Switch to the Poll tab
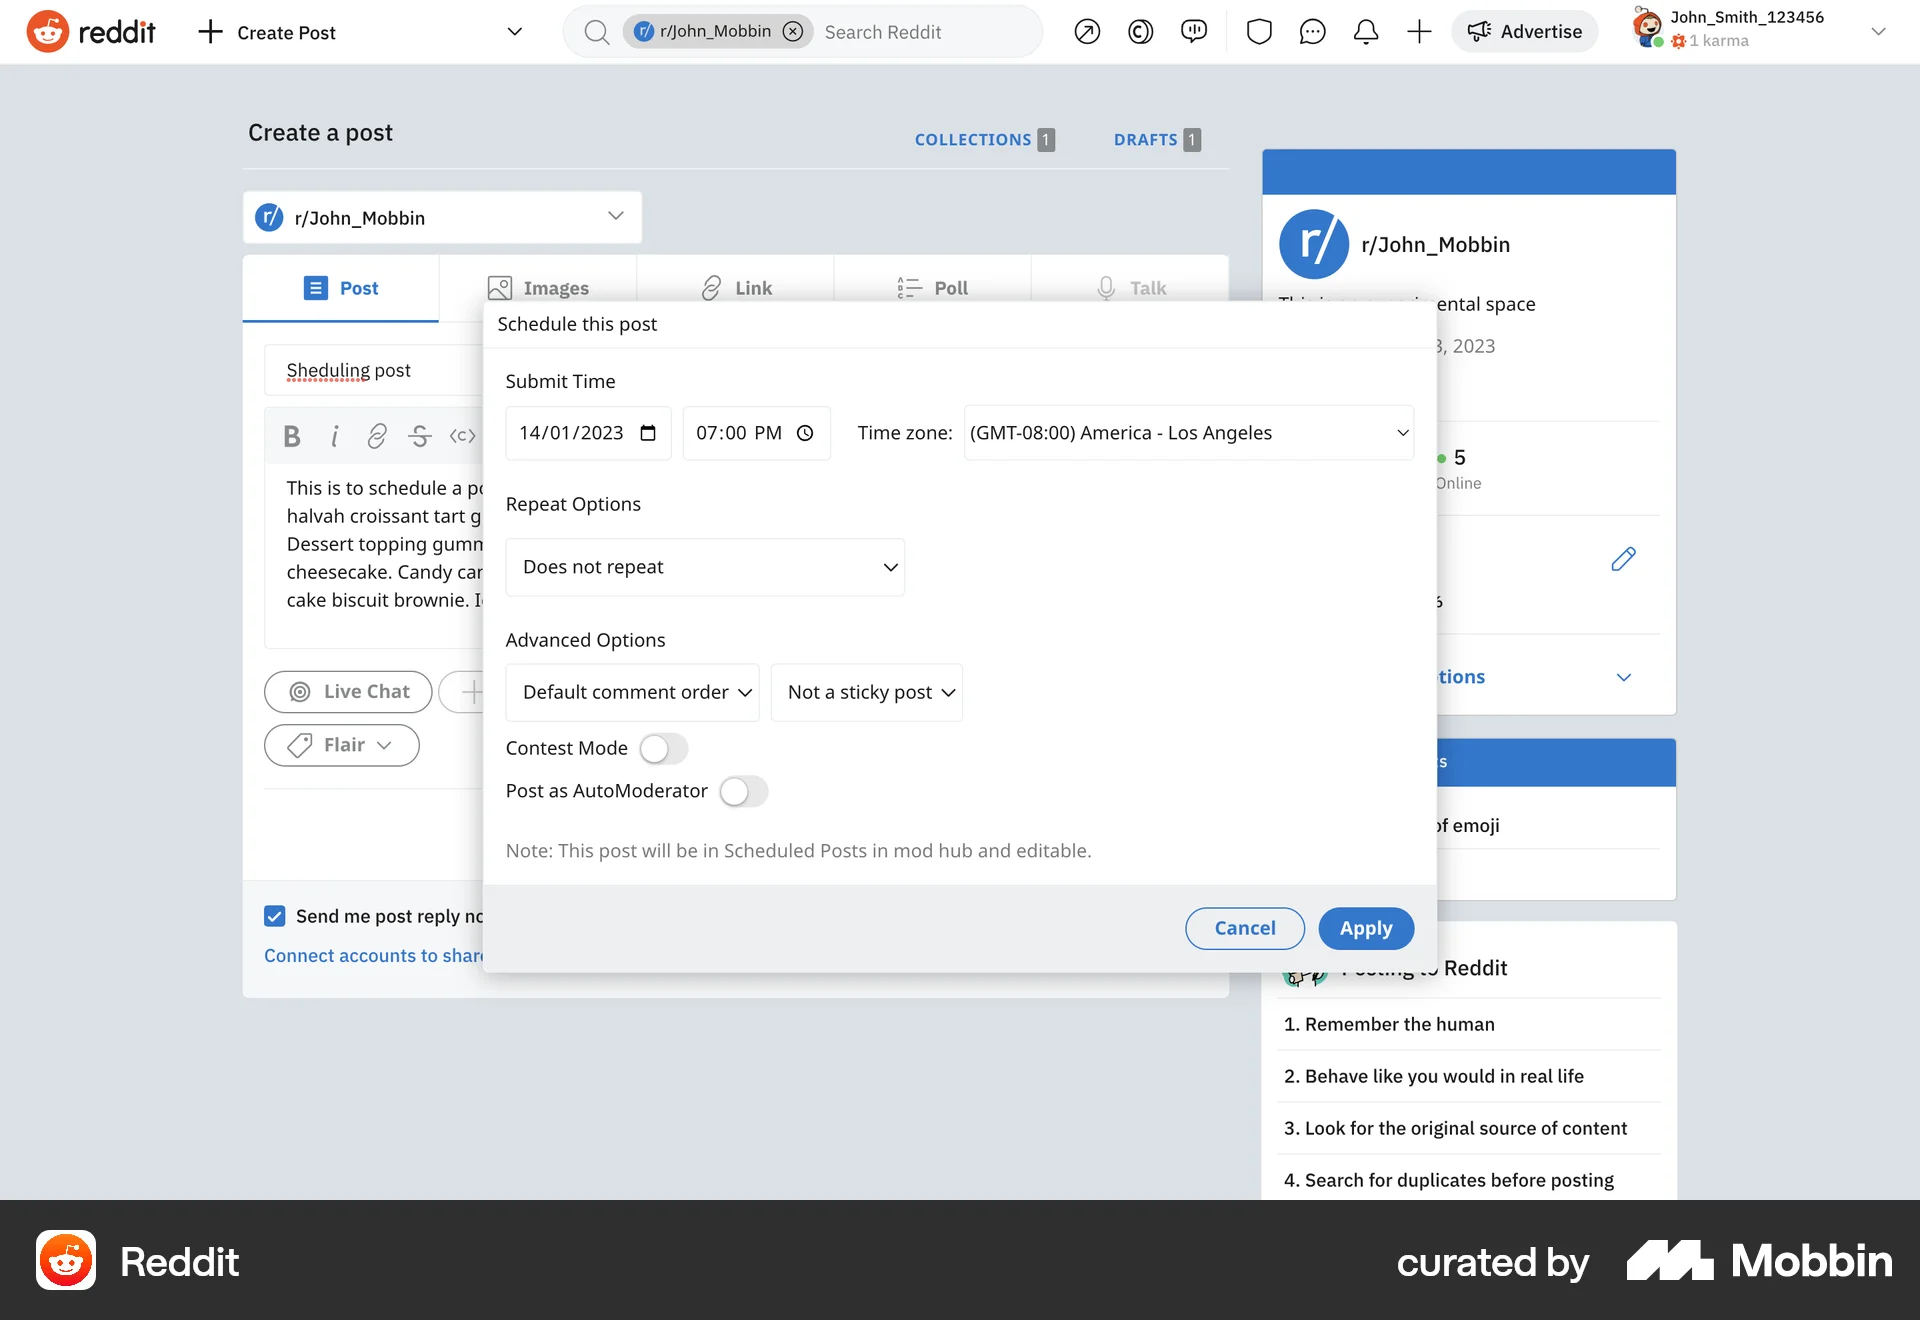Image resolution: width=1920 pixels, height=1320 pixels. click(933, 288)
